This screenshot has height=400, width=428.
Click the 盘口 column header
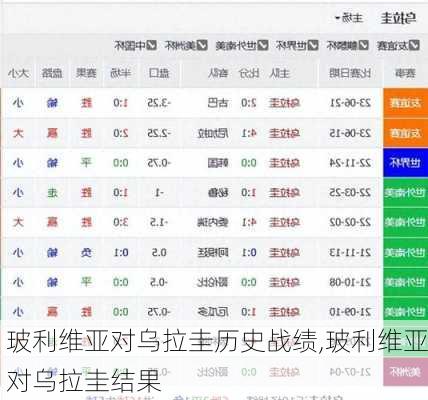(x=159, y=73)
